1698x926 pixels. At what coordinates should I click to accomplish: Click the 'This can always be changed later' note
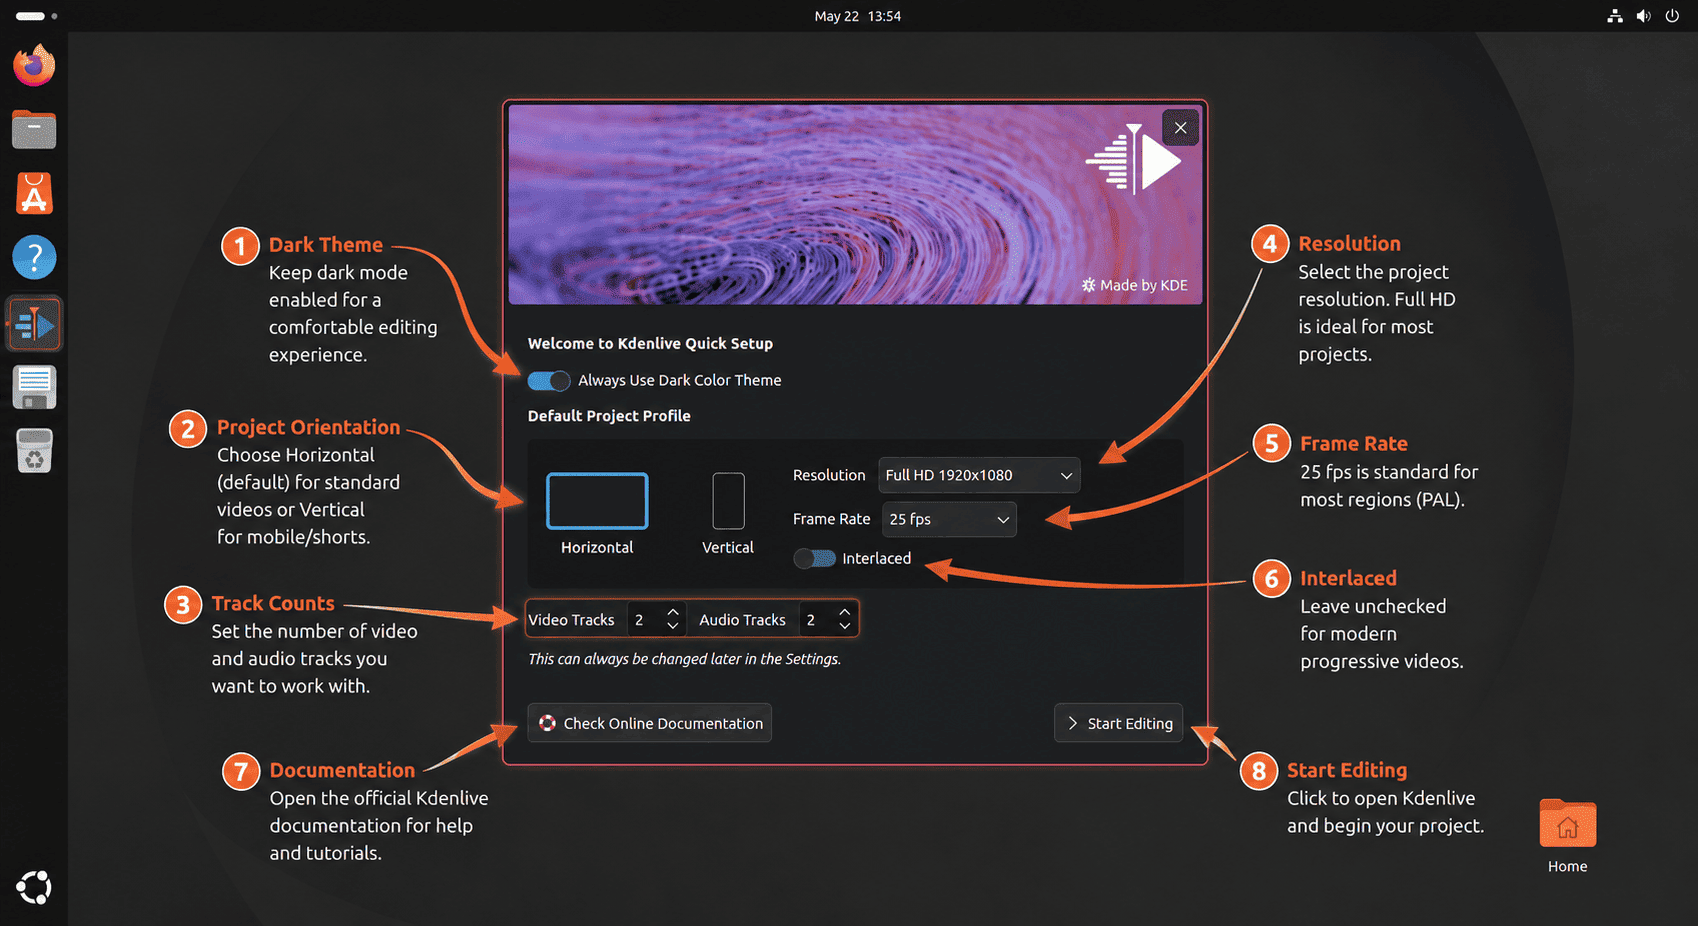click(x=684, y=659)
